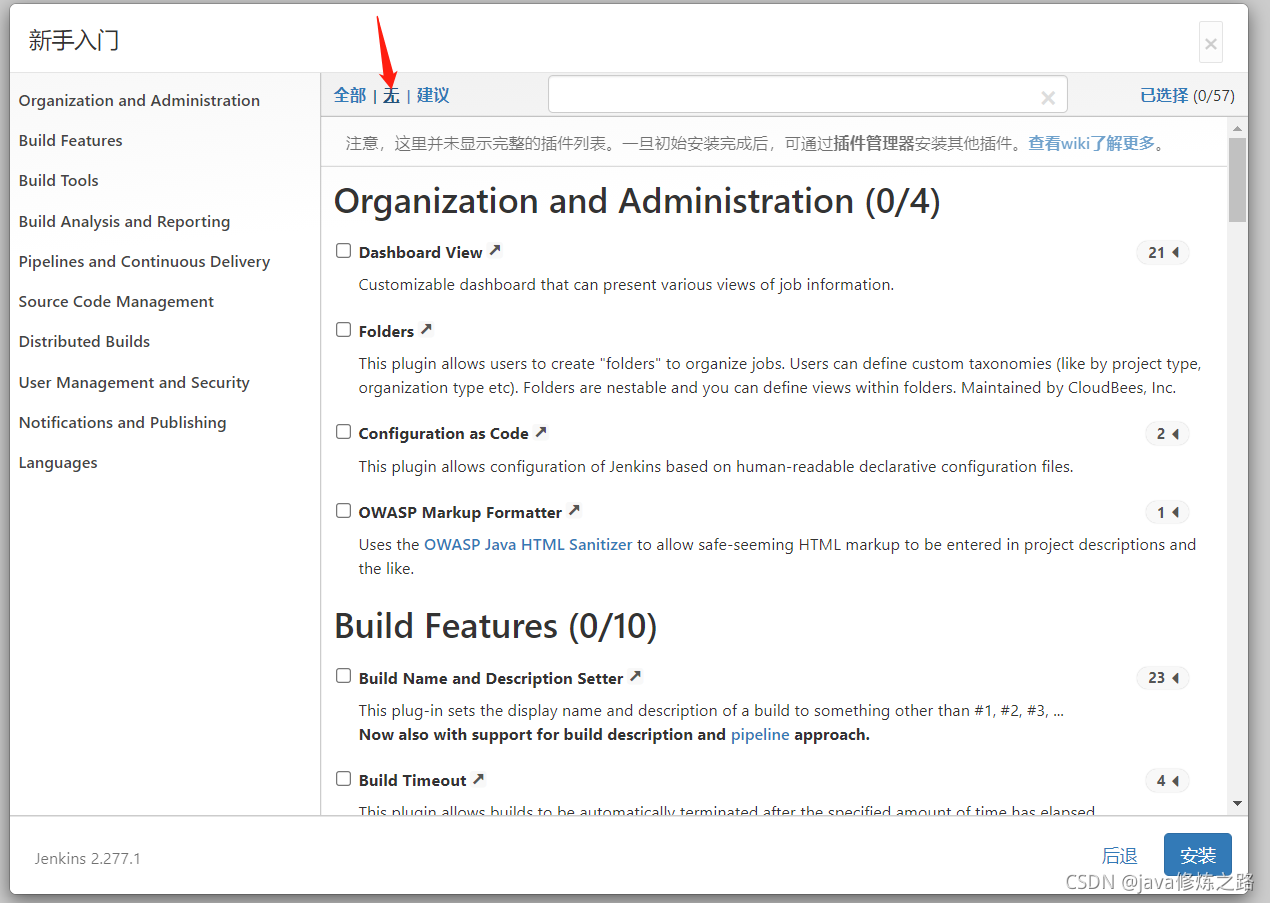The height and width of the screenshot is (903, 1270).
Task: Select User Management and Security category
Action: click(134, 382)
